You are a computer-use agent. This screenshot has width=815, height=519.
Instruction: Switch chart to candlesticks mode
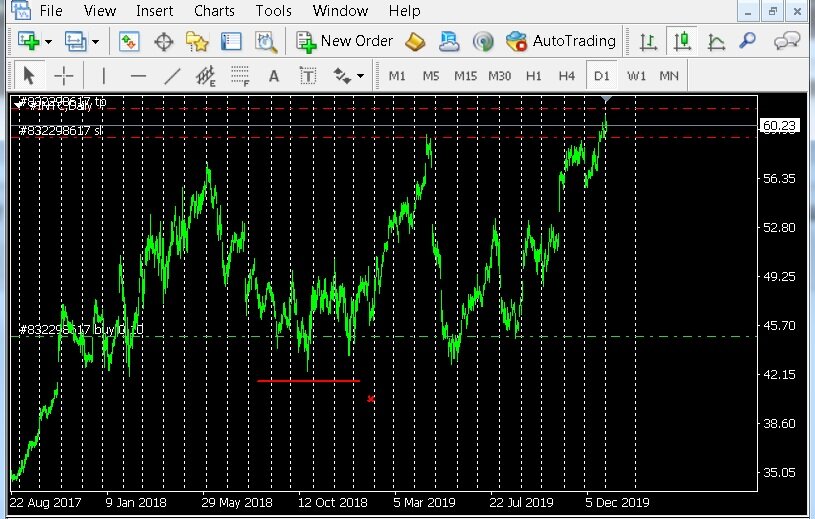click(x=682, y=41)
